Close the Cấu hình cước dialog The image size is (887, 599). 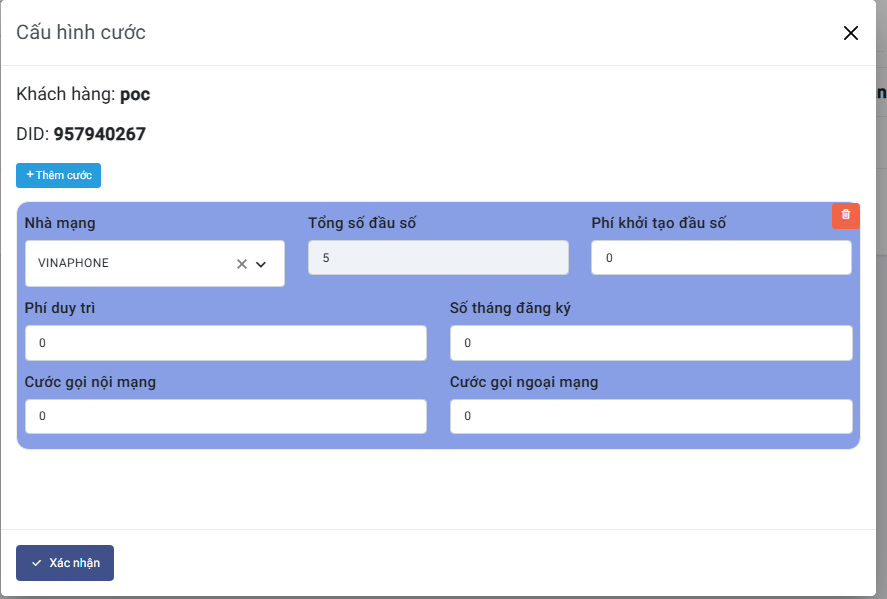[851, 33]
